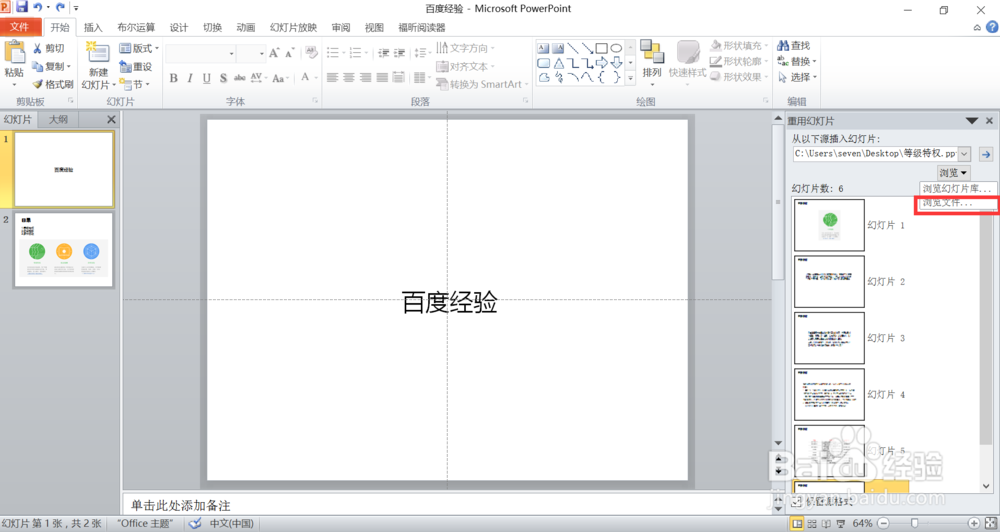
Task: Switch to slide sorter view in status bar
Action: click(x=812, y=524)
